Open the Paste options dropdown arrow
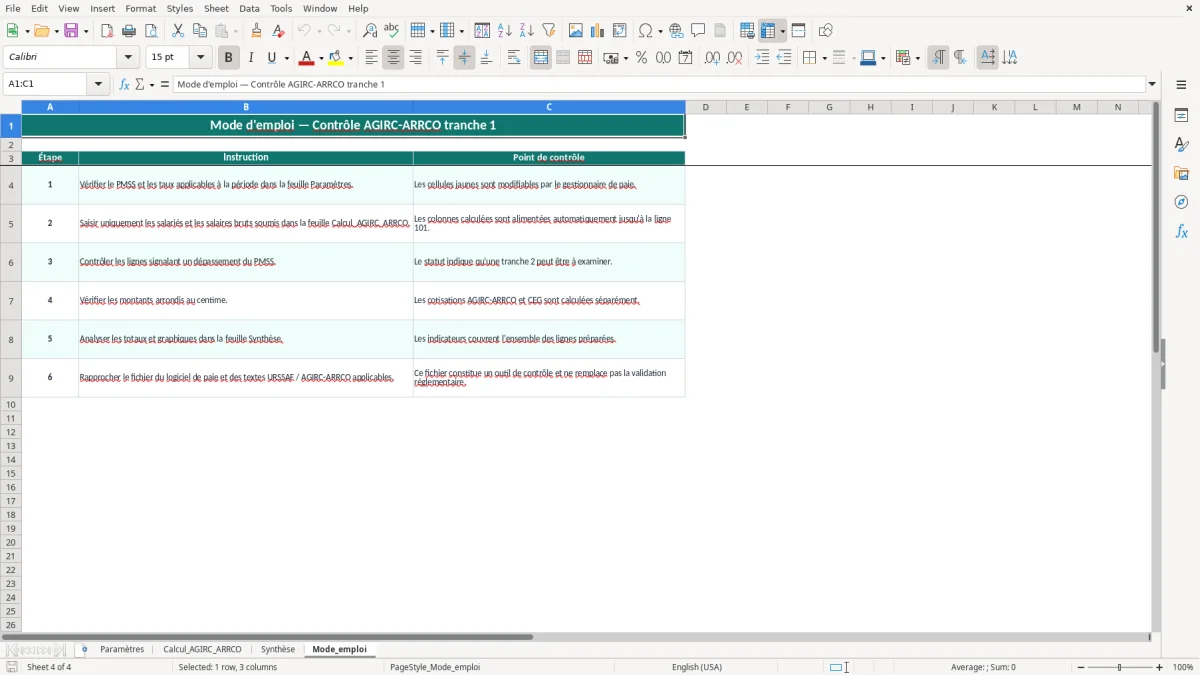The width and height of the screenshot is (1200, 675). click(235, 32)
